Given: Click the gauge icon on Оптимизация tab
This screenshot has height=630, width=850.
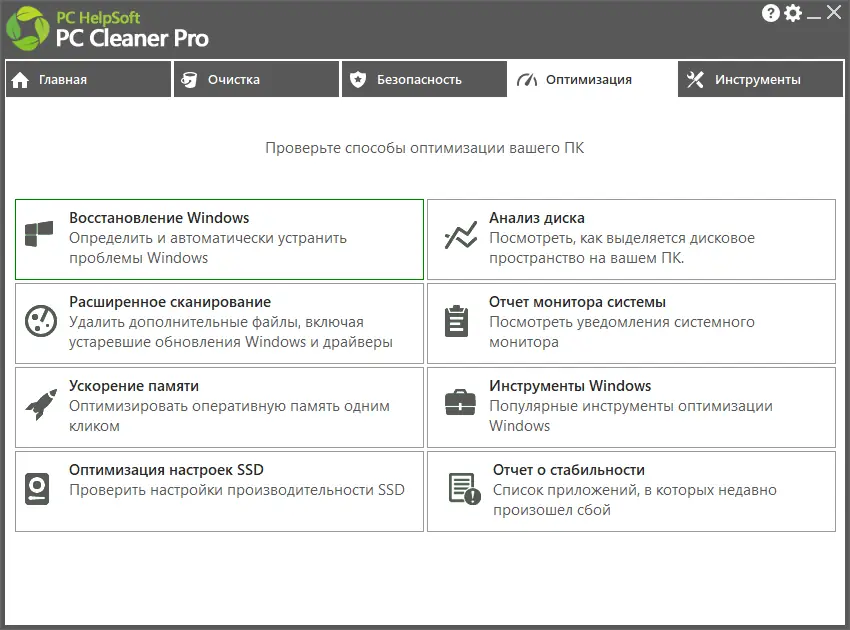Looking at the screenshot, I should tap(526, 80).
